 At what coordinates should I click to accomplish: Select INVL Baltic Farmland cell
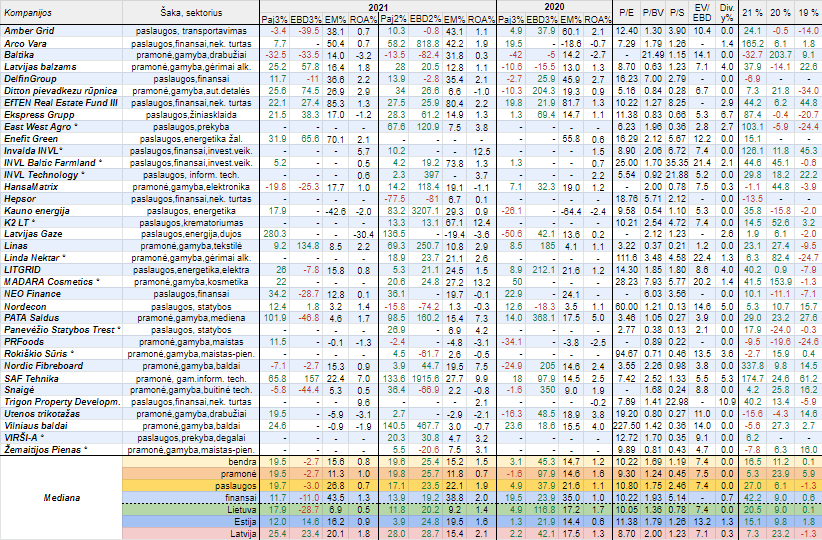[x=61, y=163]
